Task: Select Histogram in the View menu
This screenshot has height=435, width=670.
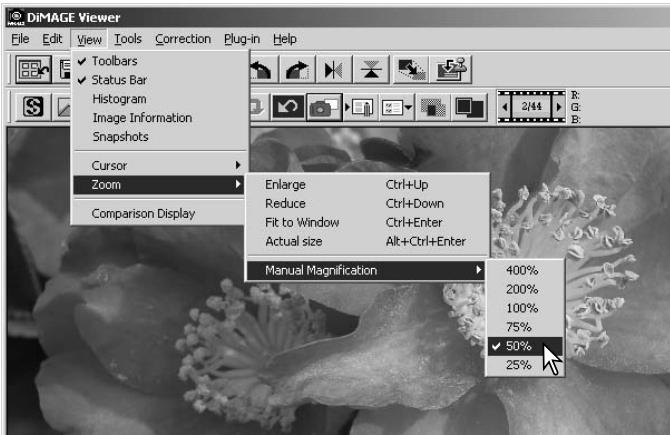Action: [x=159, y=99]
